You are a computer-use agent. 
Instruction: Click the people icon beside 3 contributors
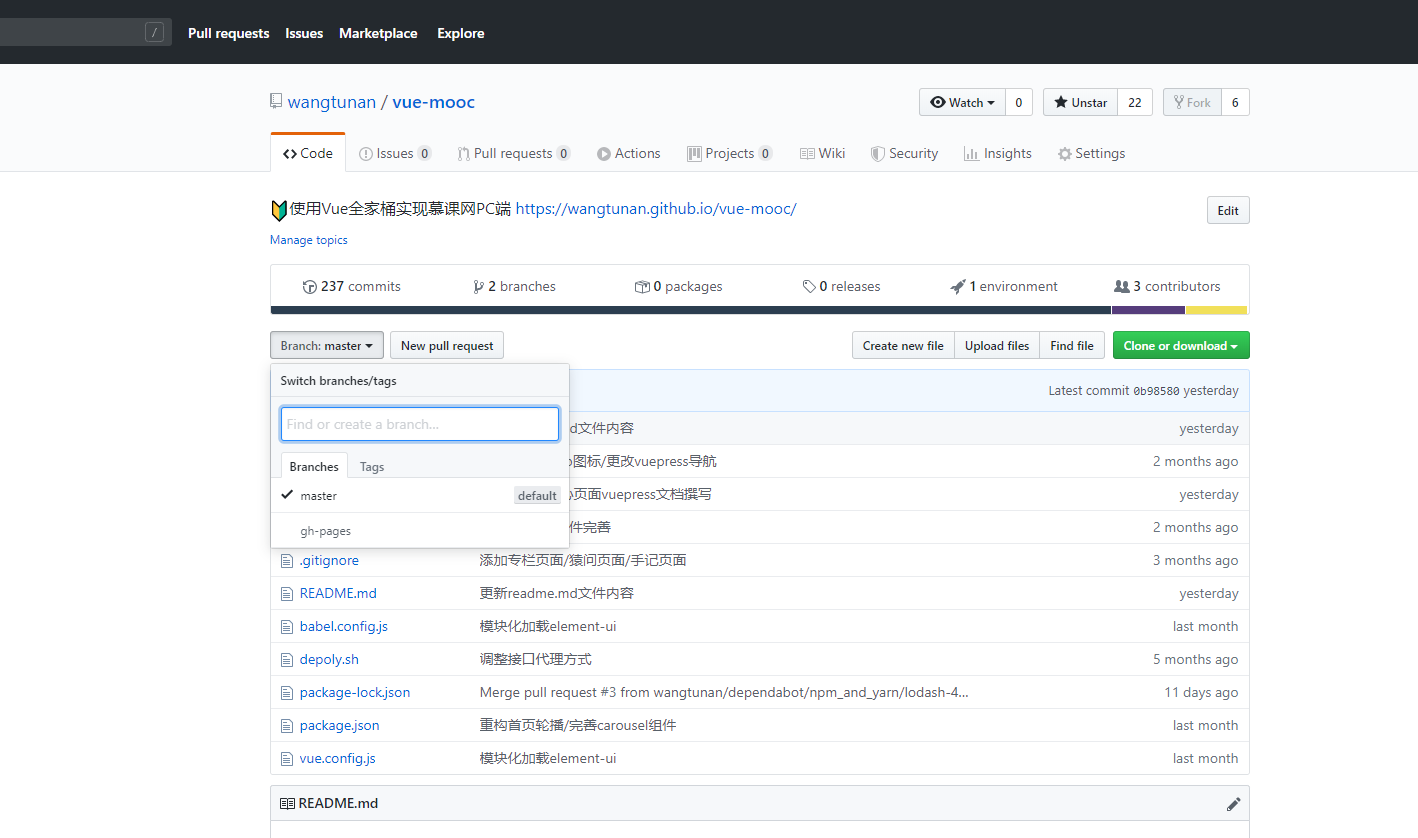[x=1122, y=287]
